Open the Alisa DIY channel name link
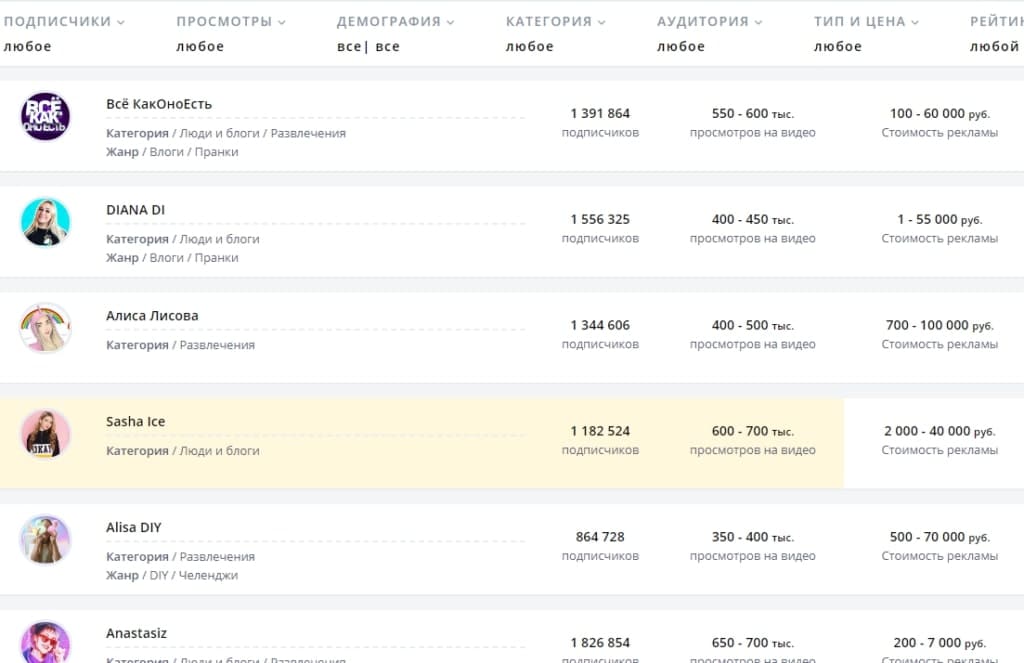Image resolution: width=1024 pixels, height=663 pixels. coord(133,528)
